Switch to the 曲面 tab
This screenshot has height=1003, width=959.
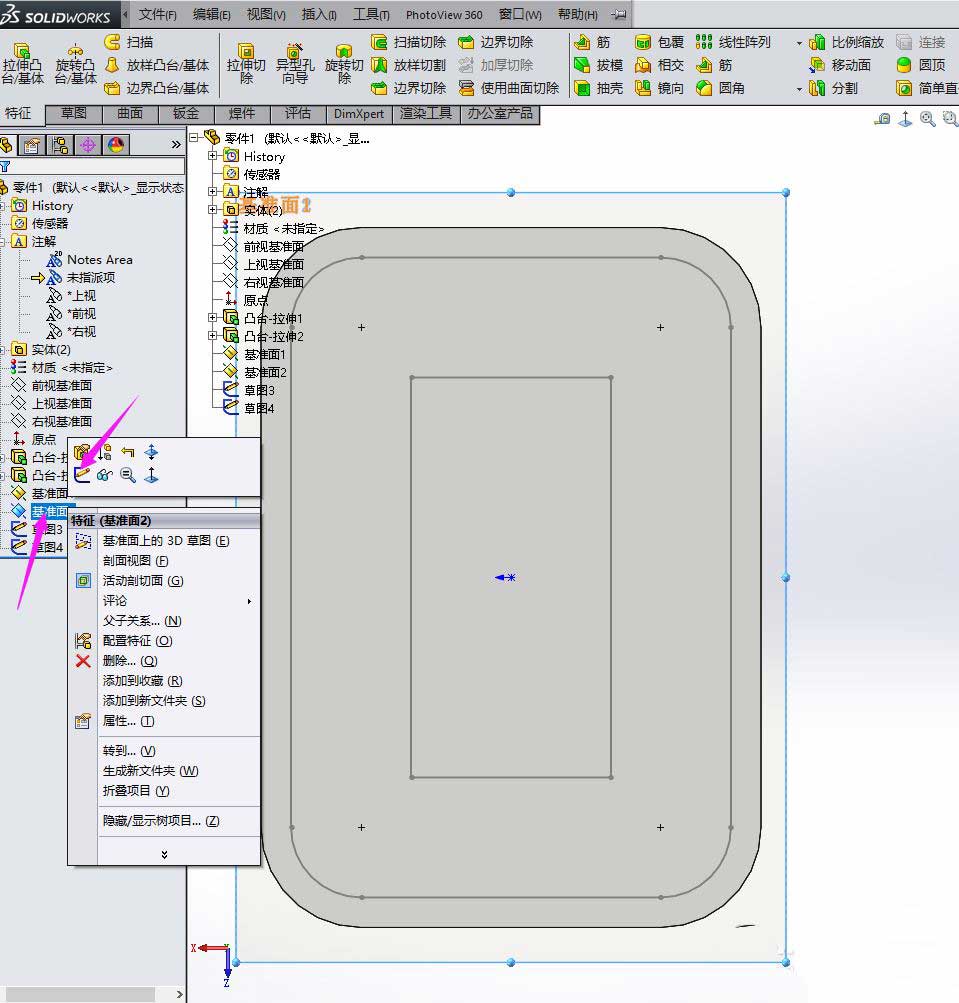(x=131, y=114)
